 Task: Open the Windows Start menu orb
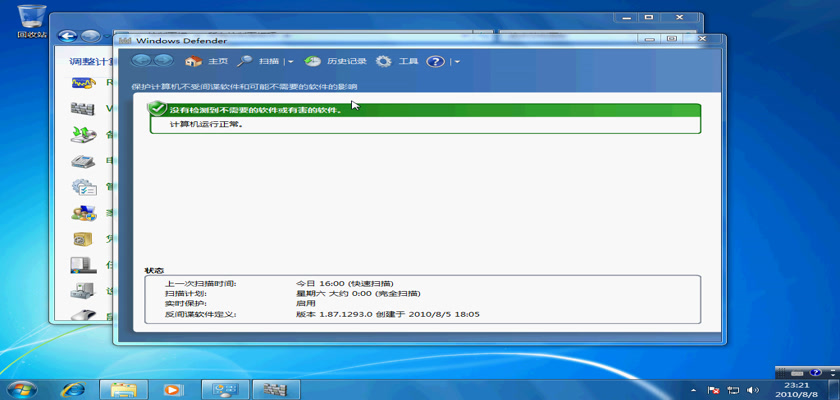point(22,388)
